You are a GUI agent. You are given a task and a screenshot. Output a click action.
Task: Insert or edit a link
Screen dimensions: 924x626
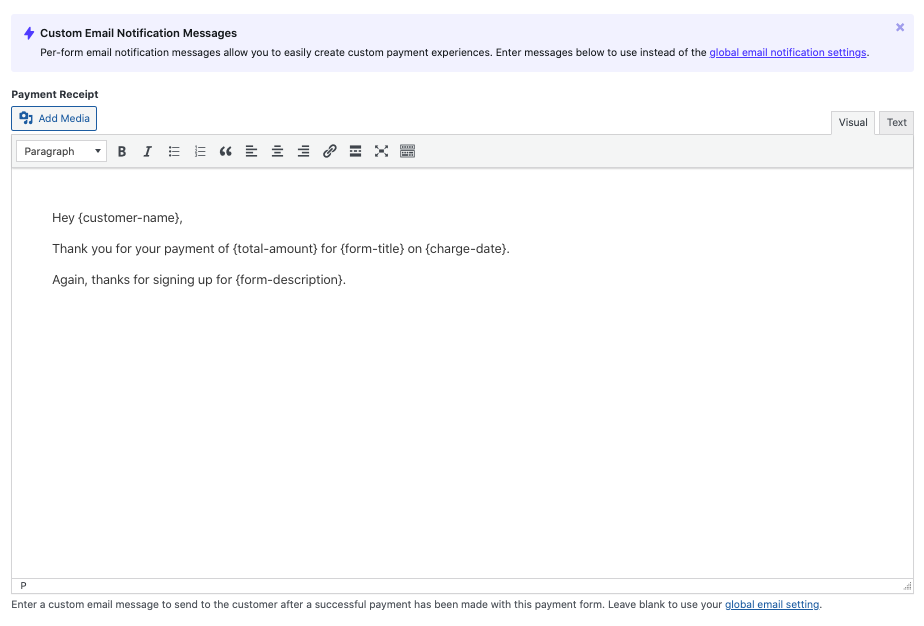329,152
